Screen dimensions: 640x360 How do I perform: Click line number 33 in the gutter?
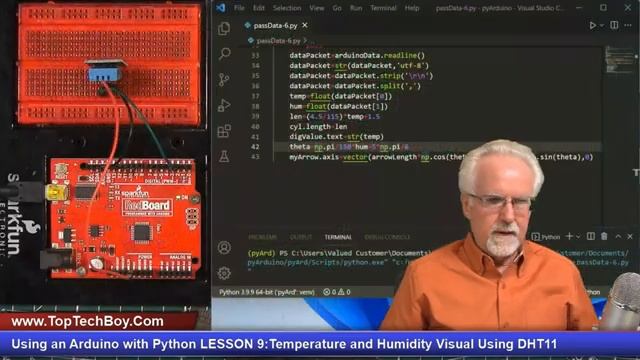pyautogui.click(x=255, y=56)
